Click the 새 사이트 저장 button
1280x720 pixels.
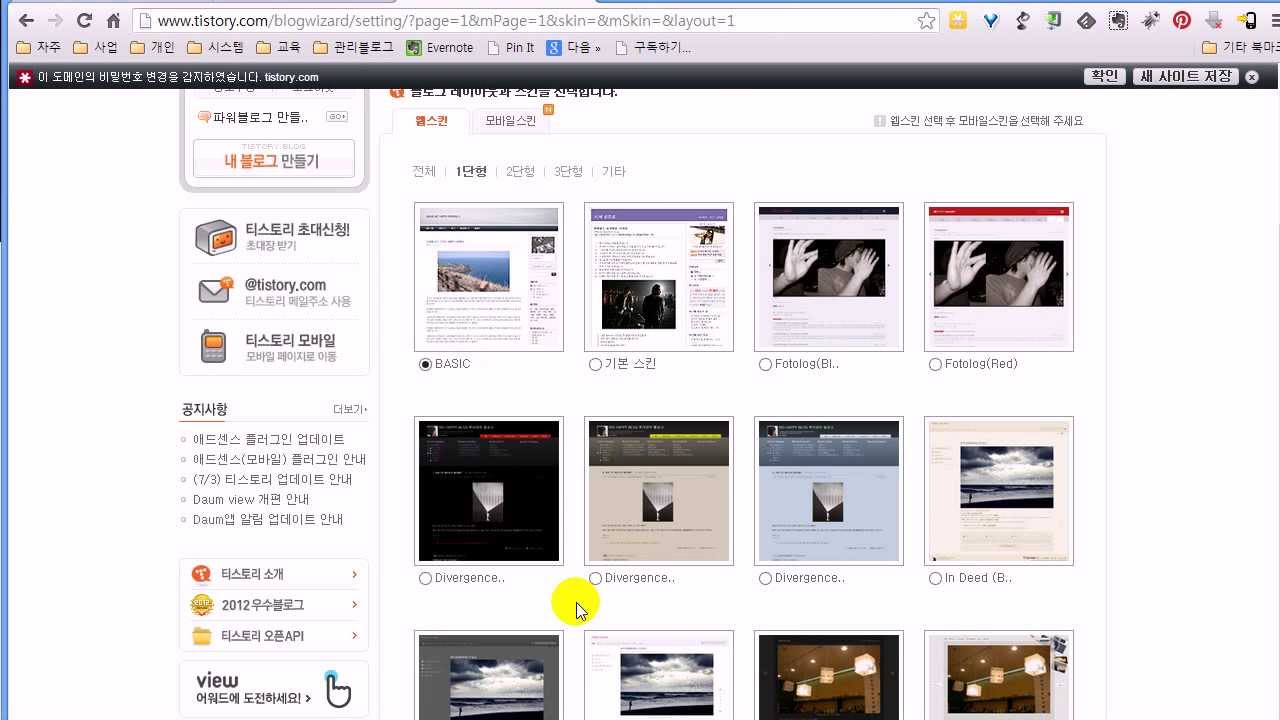pyautogui.click(x=1186, y=76)
